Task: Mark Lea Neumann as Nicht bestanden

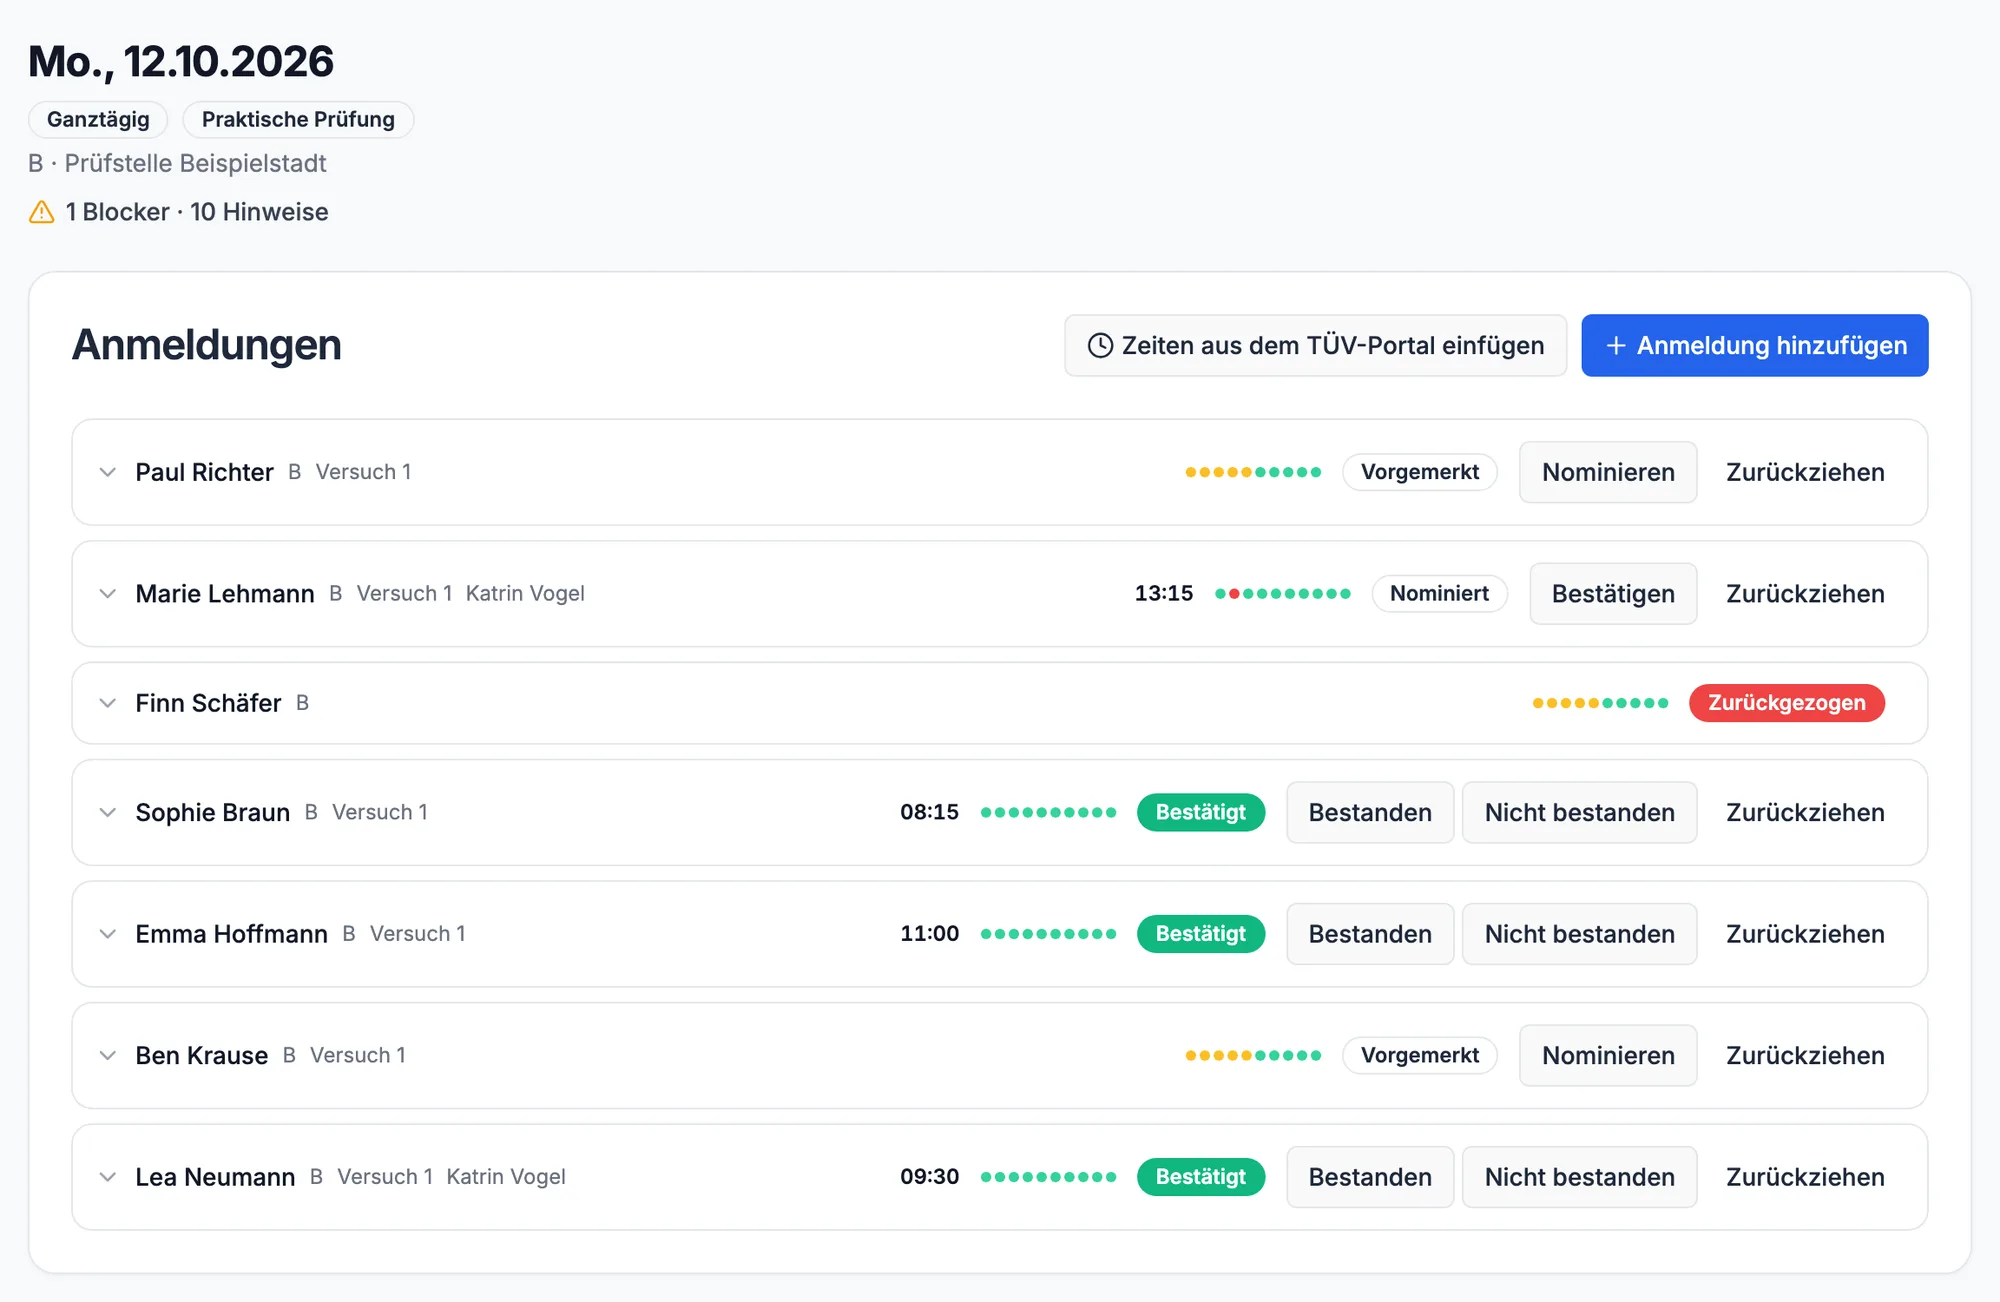Action: click(1579, 1177)
